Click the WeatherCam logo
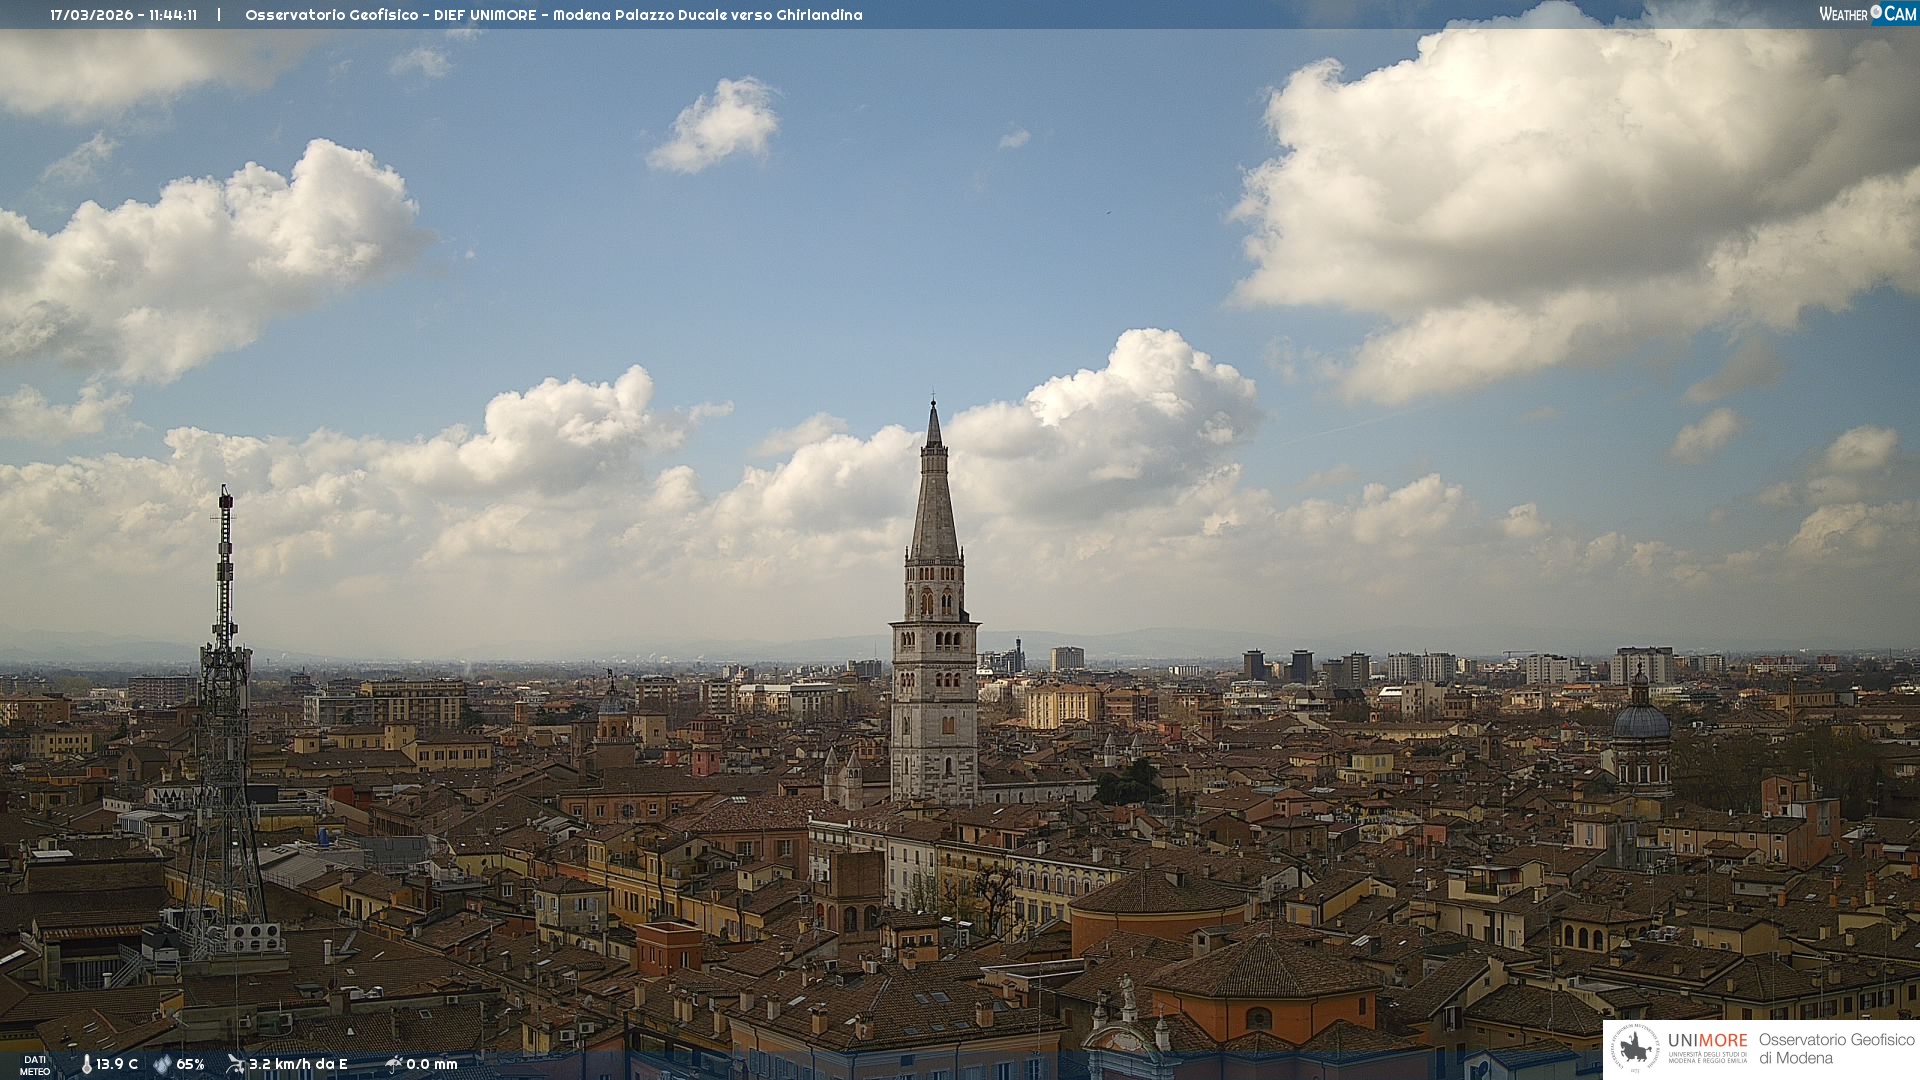The image size is (1920, 1080). 1867,14
